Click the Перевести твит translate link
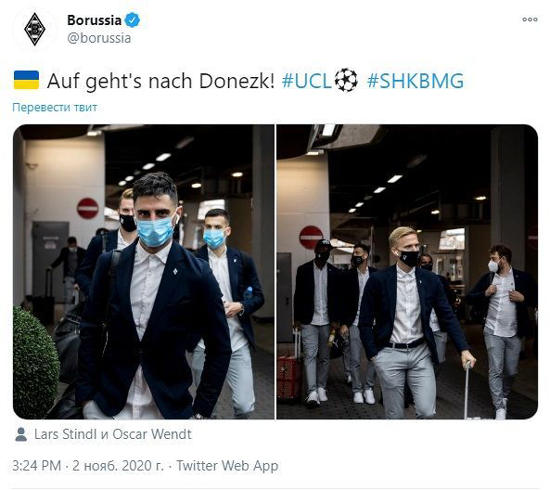 (55, 107)
